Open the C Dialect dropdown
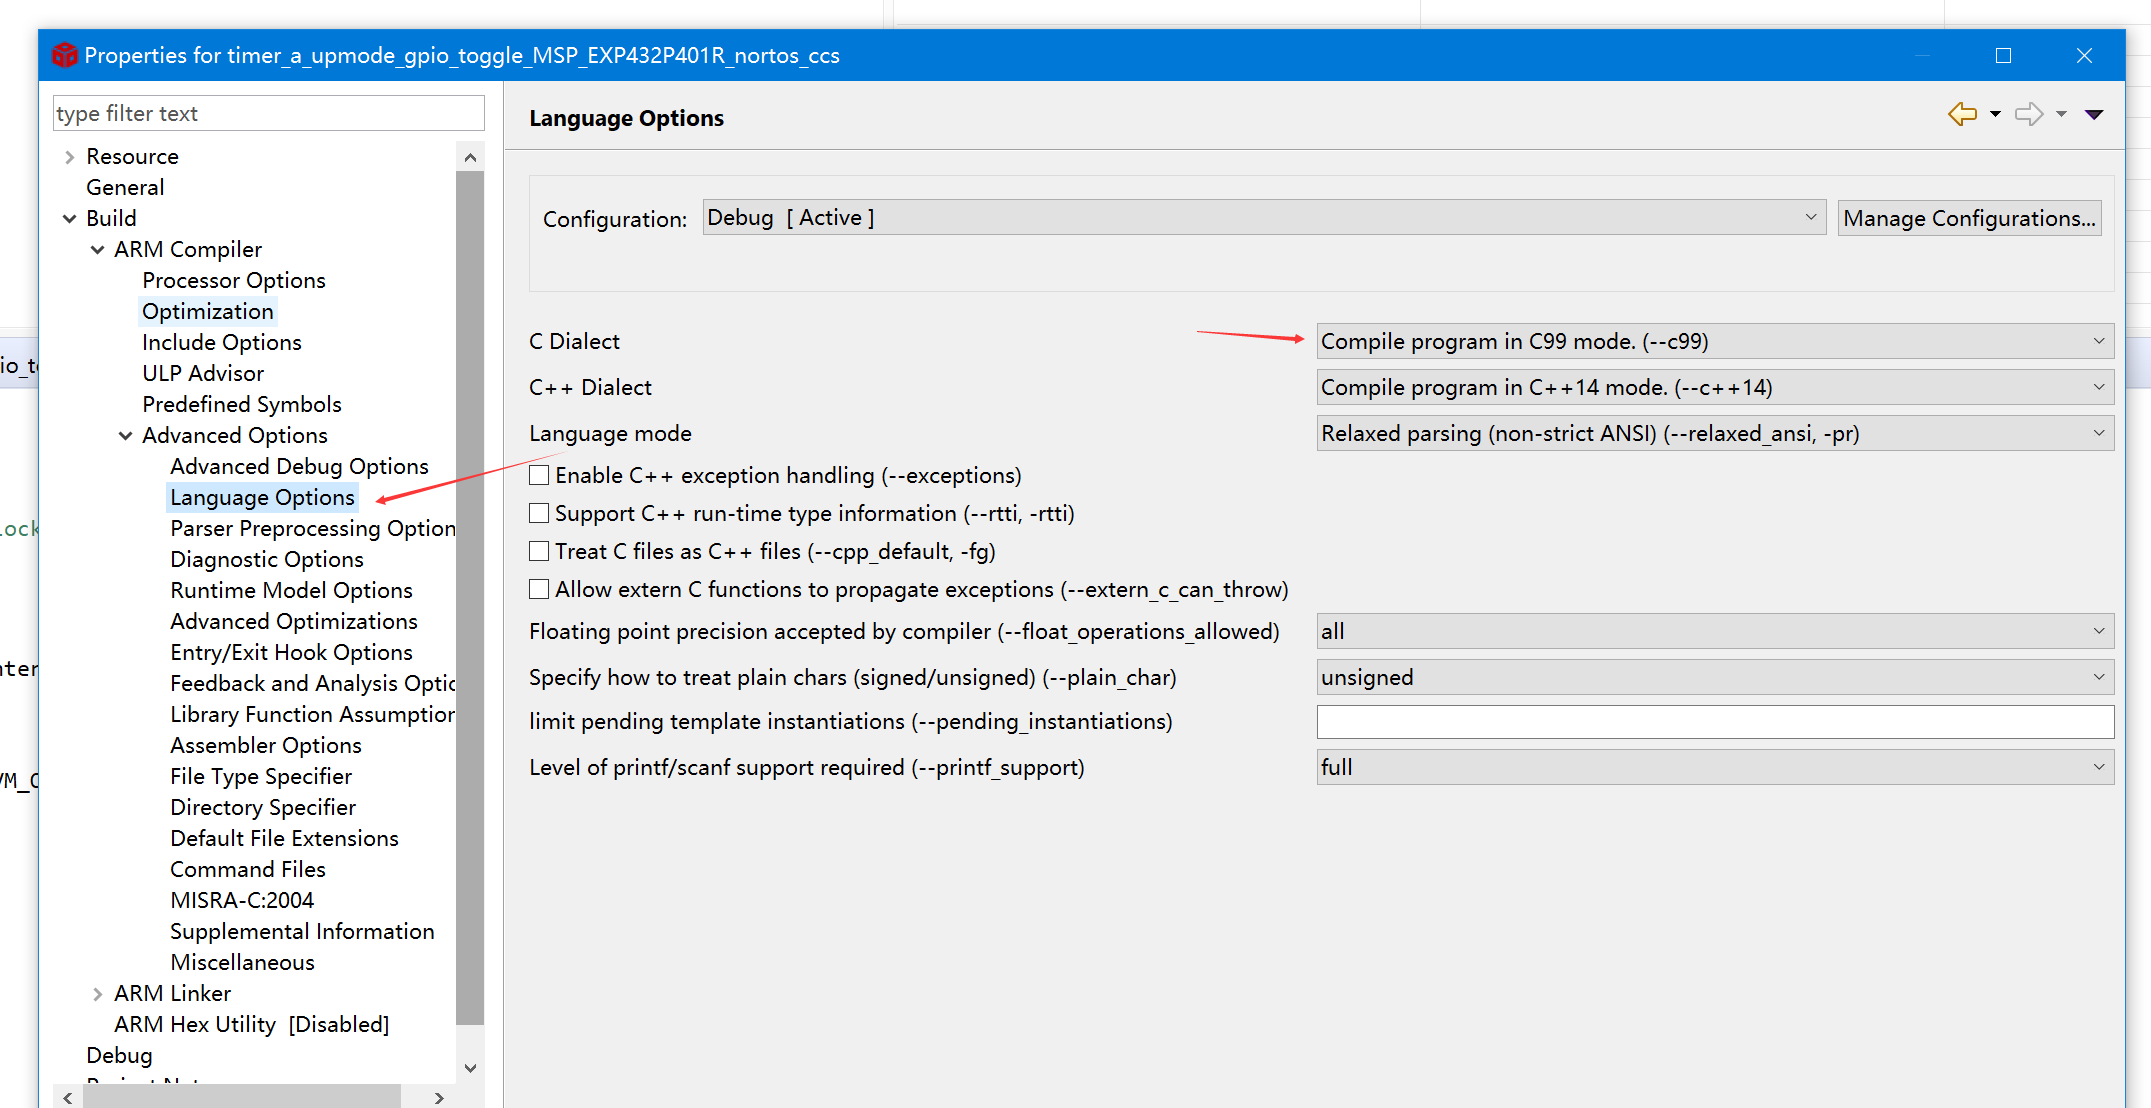This screenshot has width=2151, height=1108. tap(1714, 341)
